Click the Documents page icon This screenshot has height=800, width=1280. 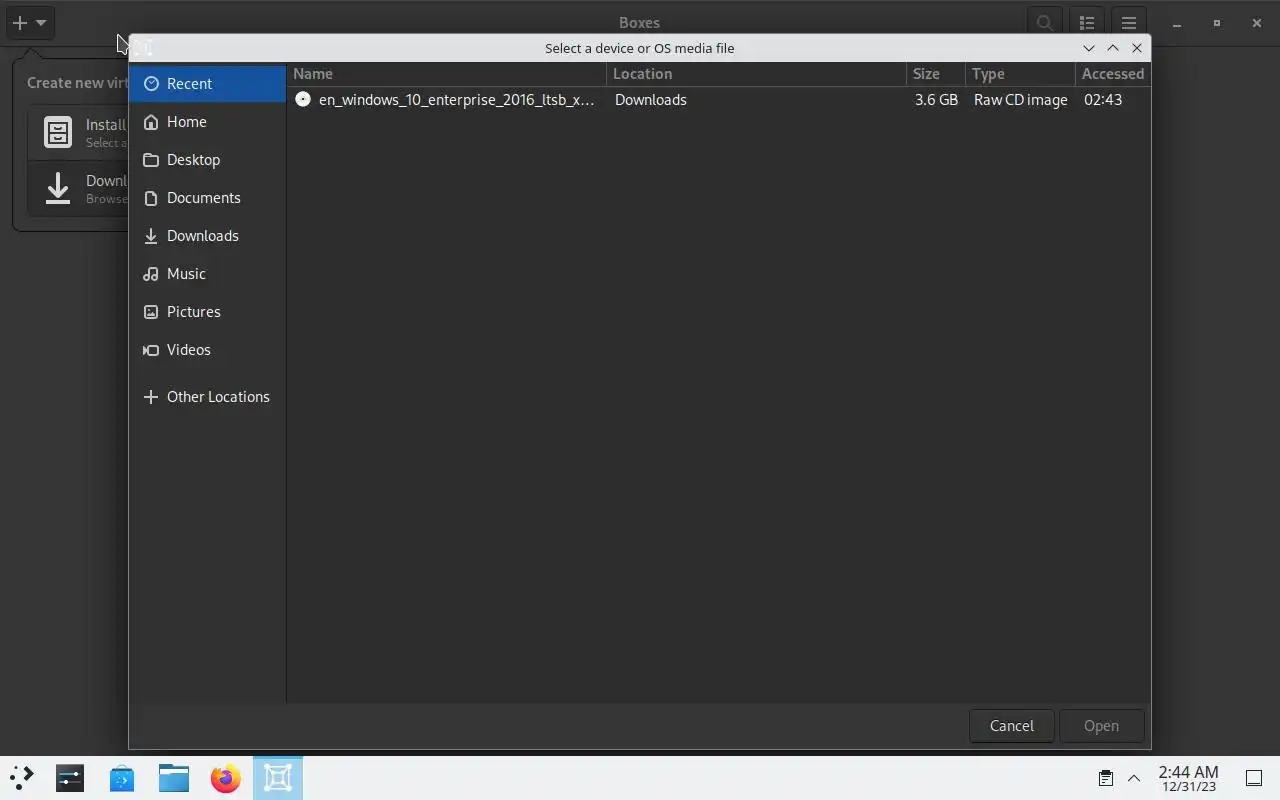151,198
